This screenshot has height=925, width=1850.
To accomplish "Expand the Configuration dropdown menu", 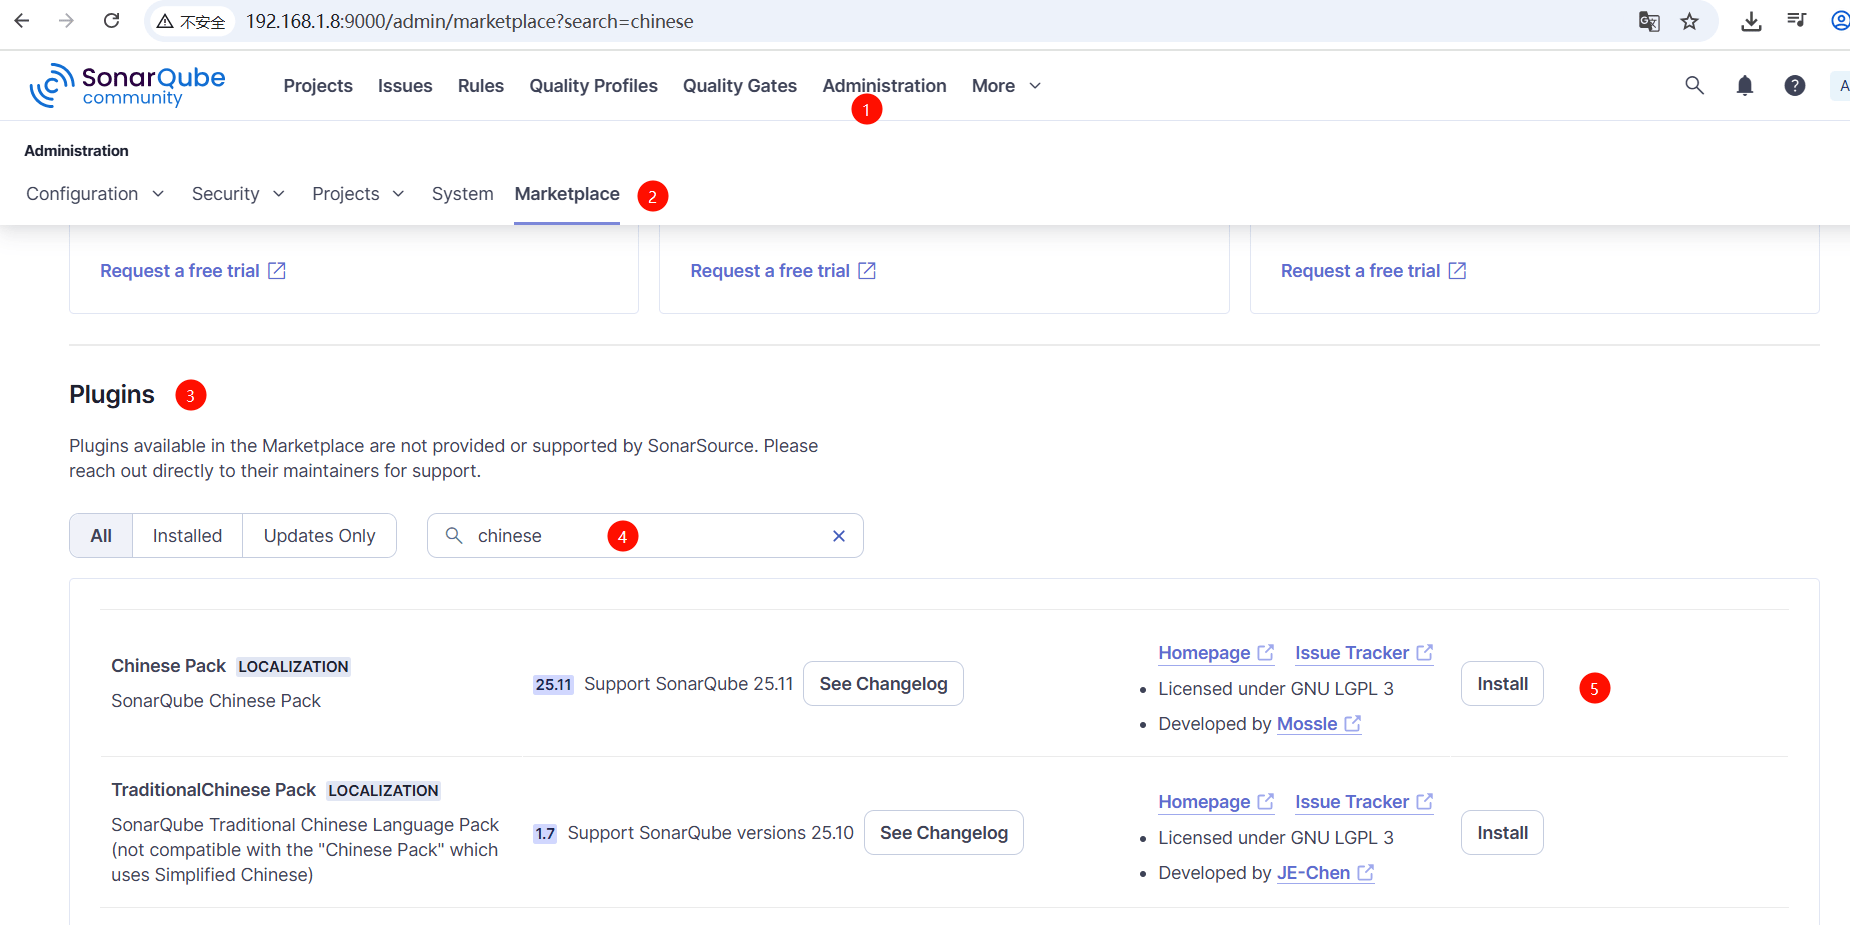I will pos(95,194).
